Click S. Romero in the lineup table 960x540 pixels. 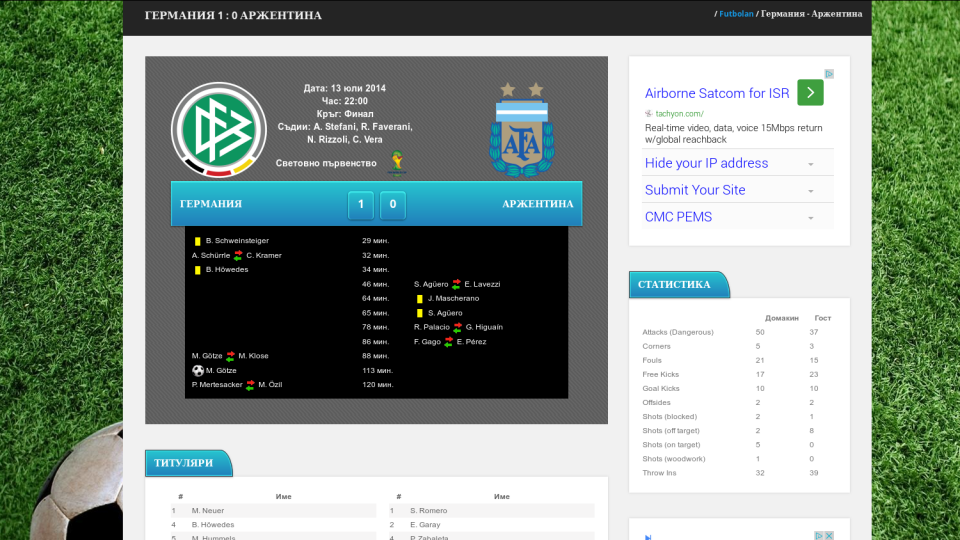pyautogui.click(x=429, y=511)
